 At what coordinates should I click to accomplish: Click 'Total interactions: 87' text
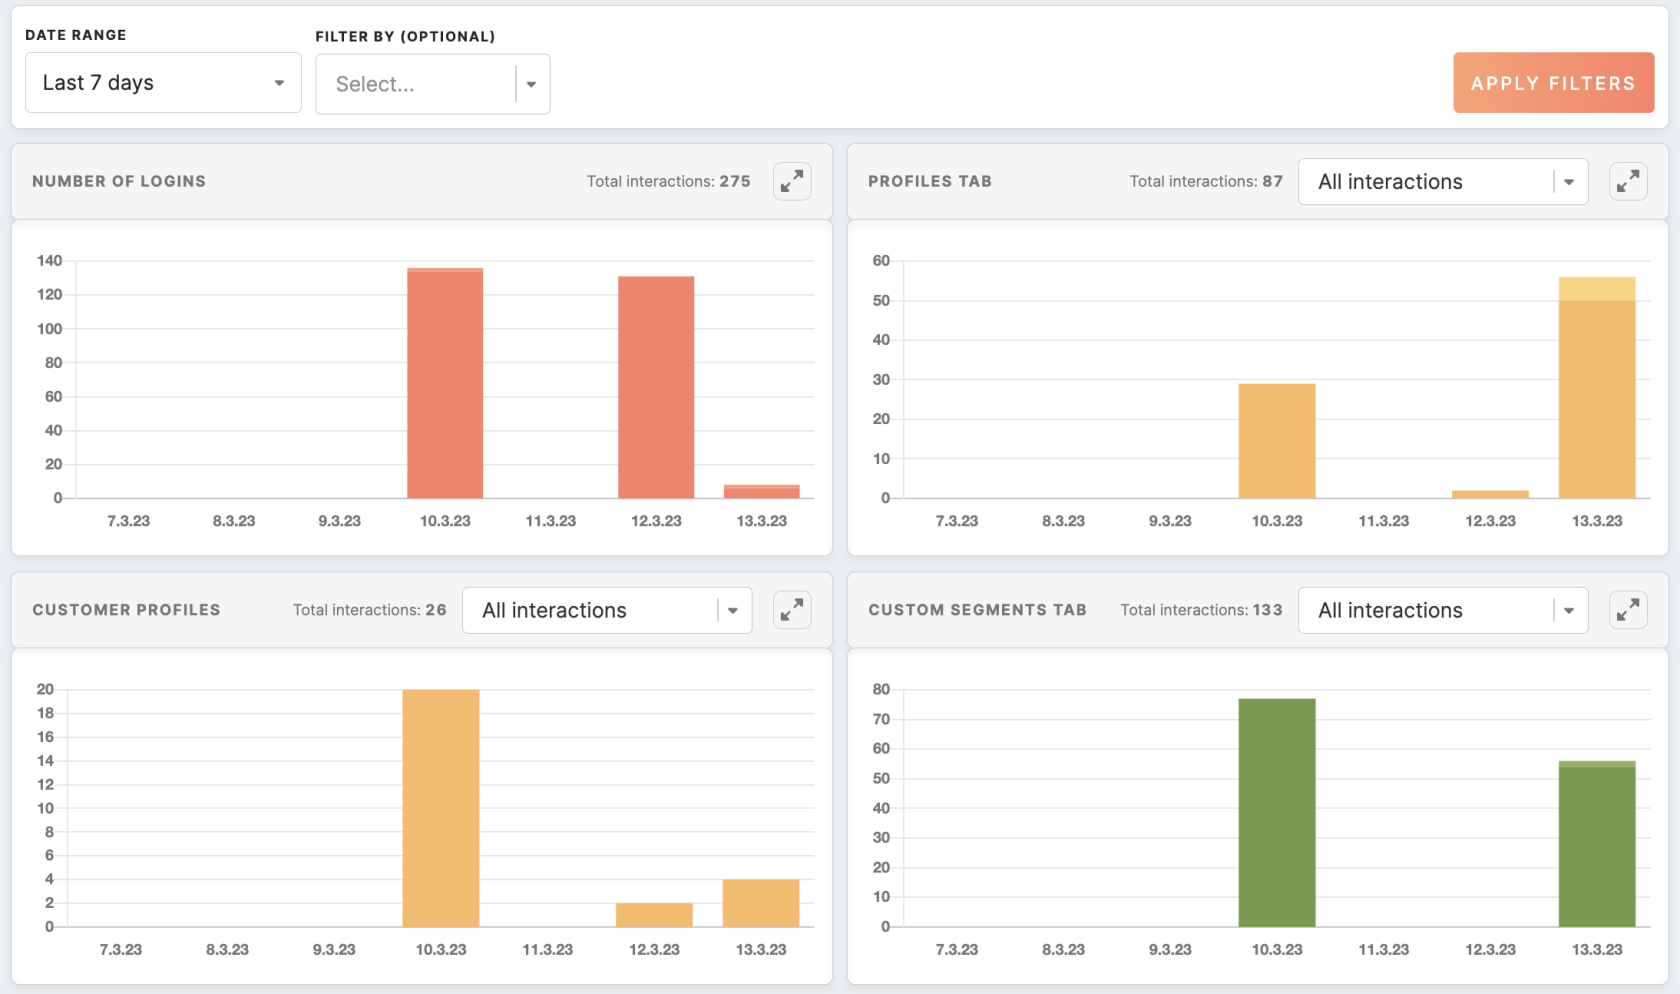coord(1206,181)
